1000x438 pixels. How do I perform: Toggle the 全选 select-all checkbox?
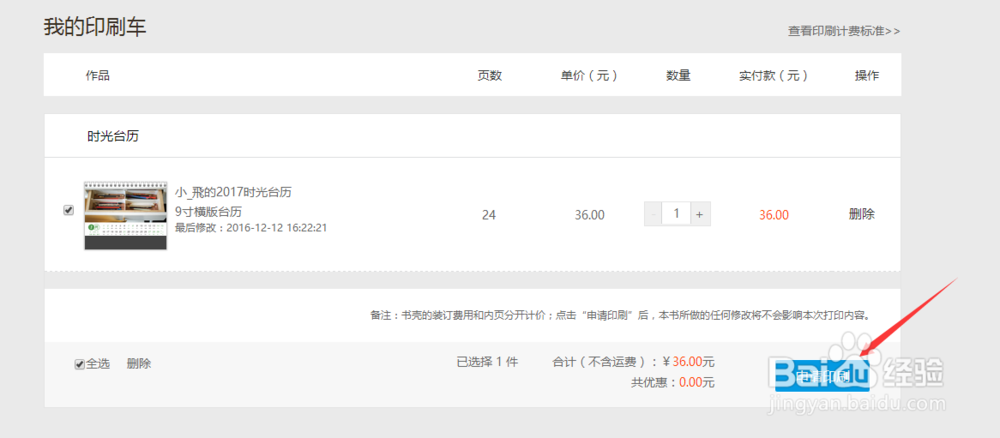click(80, 365)
